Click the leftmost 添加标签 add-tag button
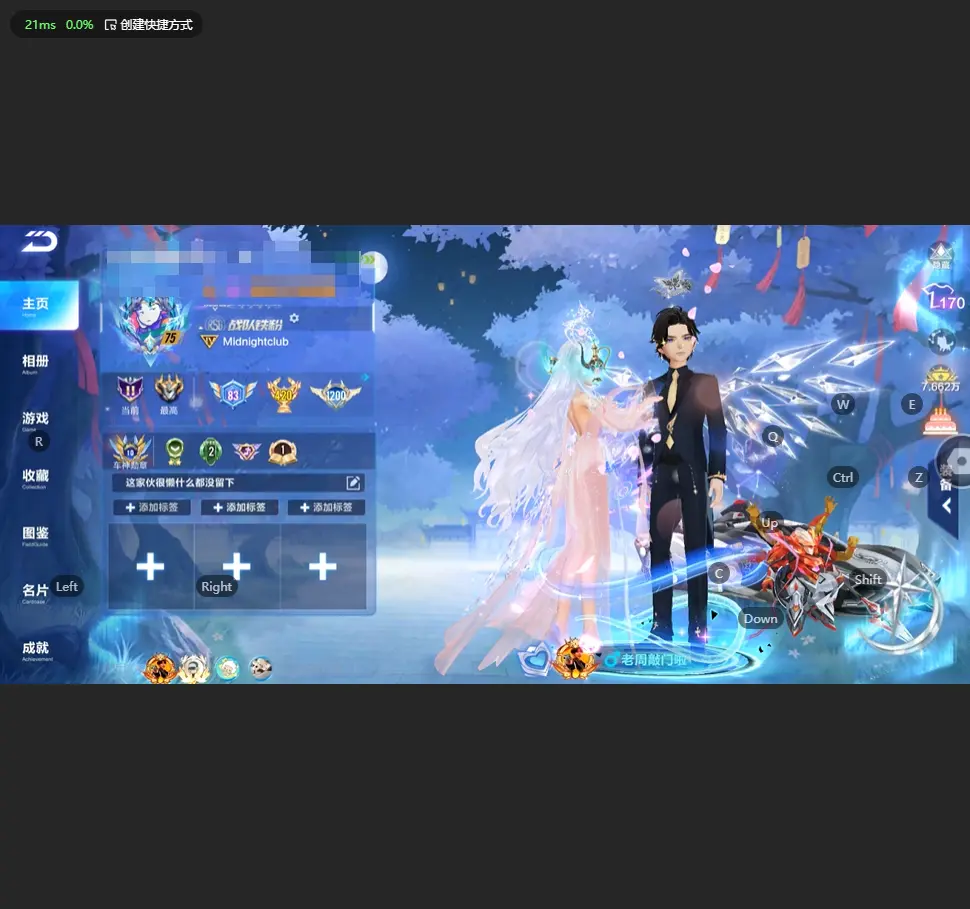This screenshot has height=909, width=970. tap(152, 507)
